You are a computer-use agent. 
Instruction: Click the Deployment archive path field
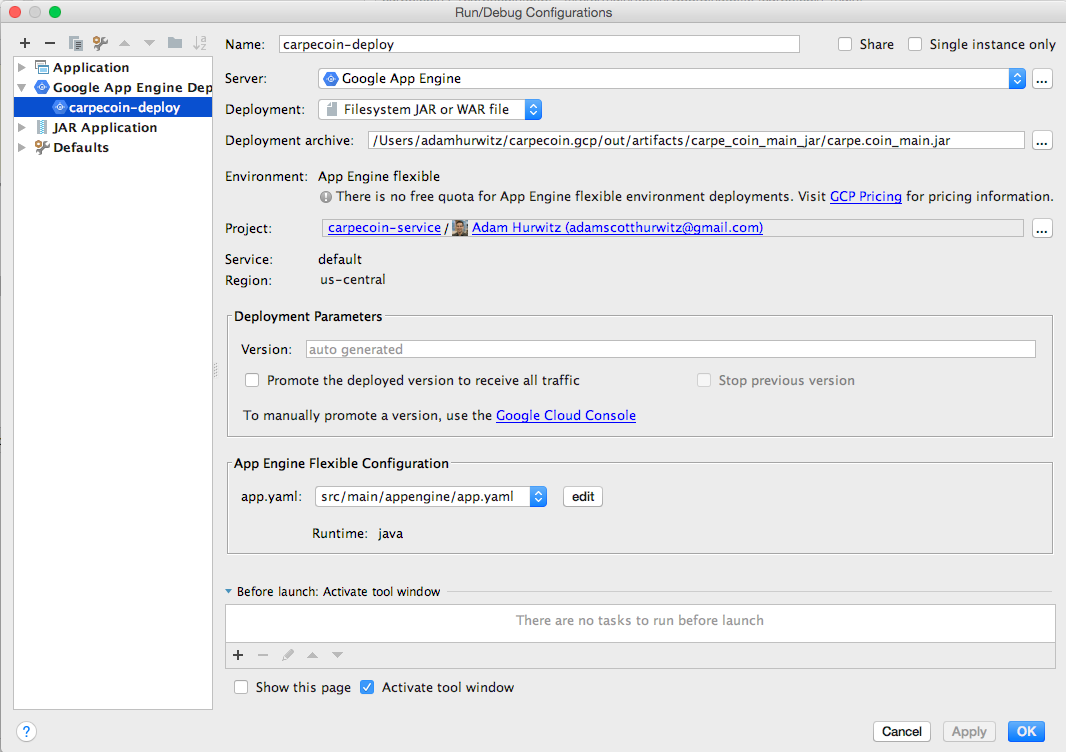[696, 141]
